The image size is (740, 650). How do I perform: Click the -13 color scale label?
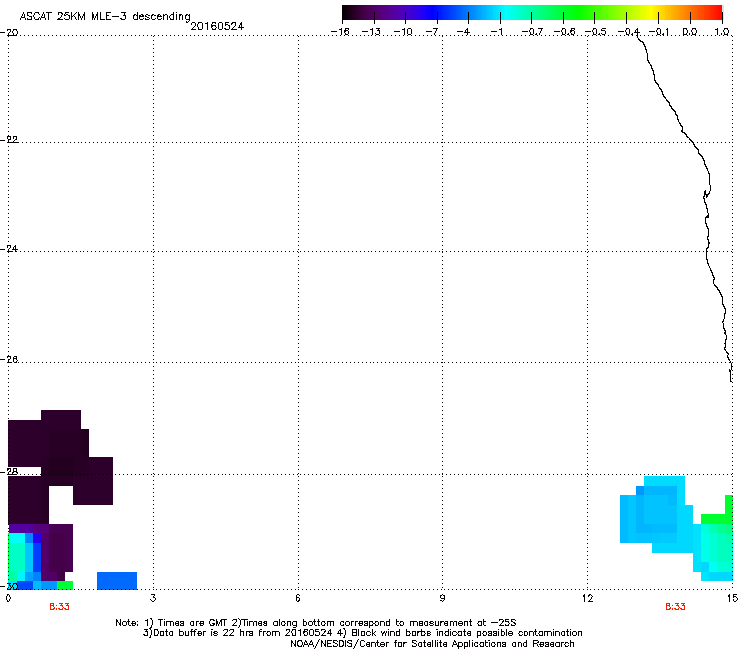pyautogui.click(x=371, y=32)
